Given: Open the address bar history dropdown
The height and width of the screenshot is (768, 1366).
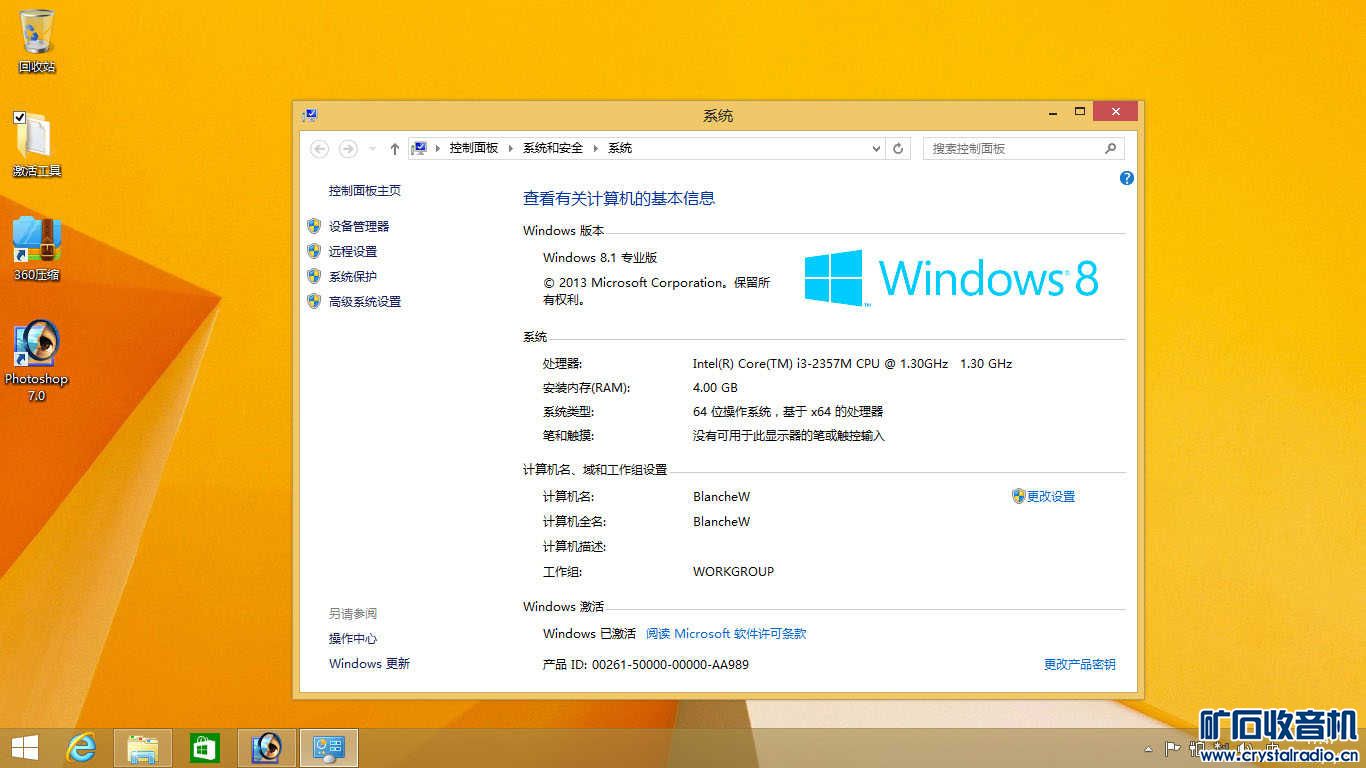Looking at the screenshot, I should 876,149.
